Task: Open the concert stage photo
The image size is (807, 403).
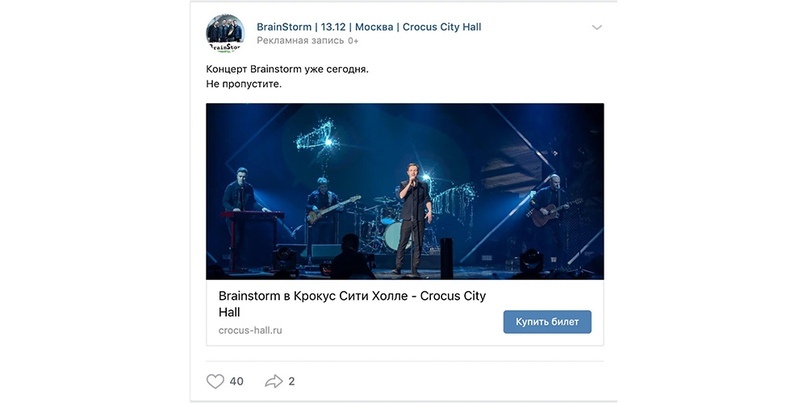Action: (x=405, y=191)
